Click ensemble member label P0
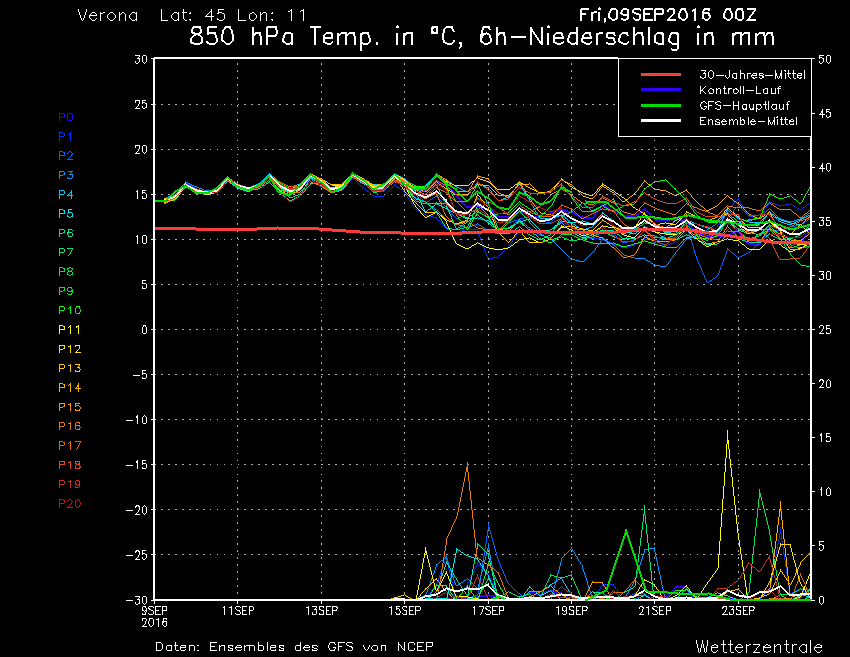 click(66, 117)
